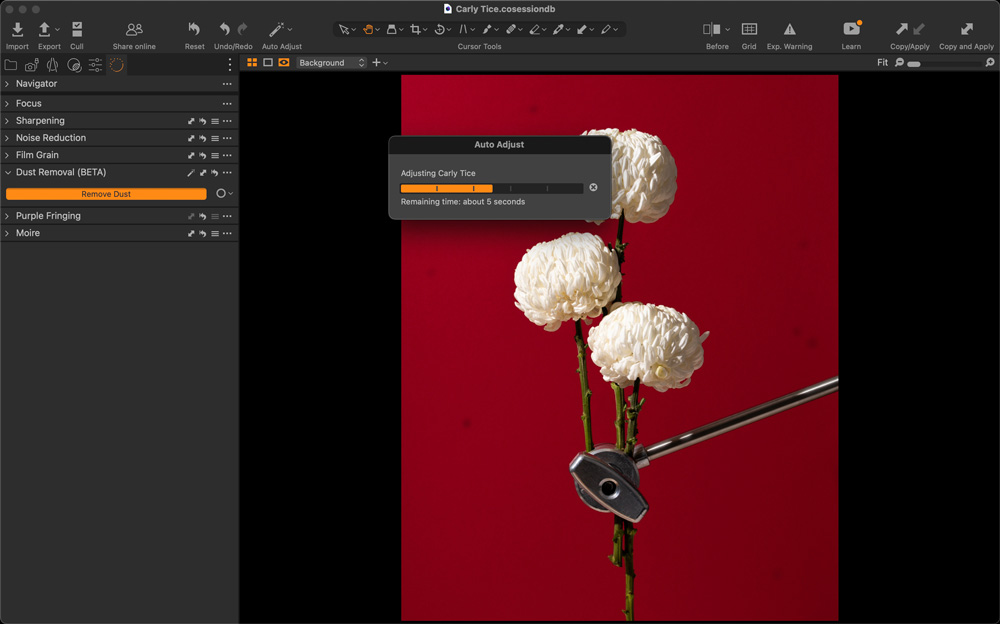
Task: Enable the Exposure Warning
Action: click(x=789, y=30)
